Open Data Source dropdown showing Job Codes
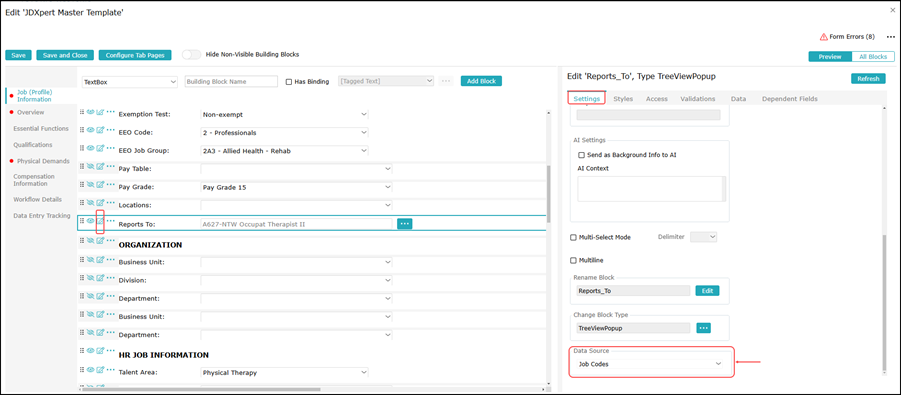 [x=650, y=364]
